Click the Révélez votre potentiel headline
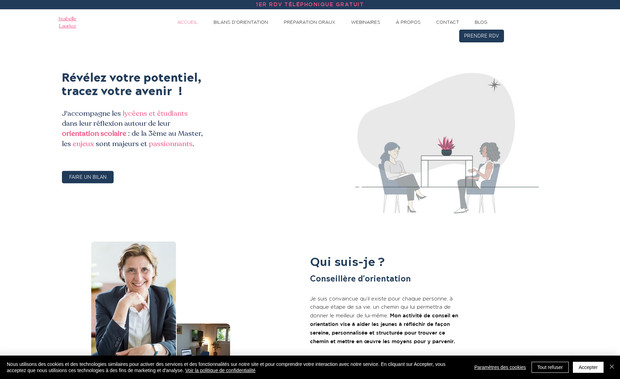This screenshot has height=379, width=620. 131,84
